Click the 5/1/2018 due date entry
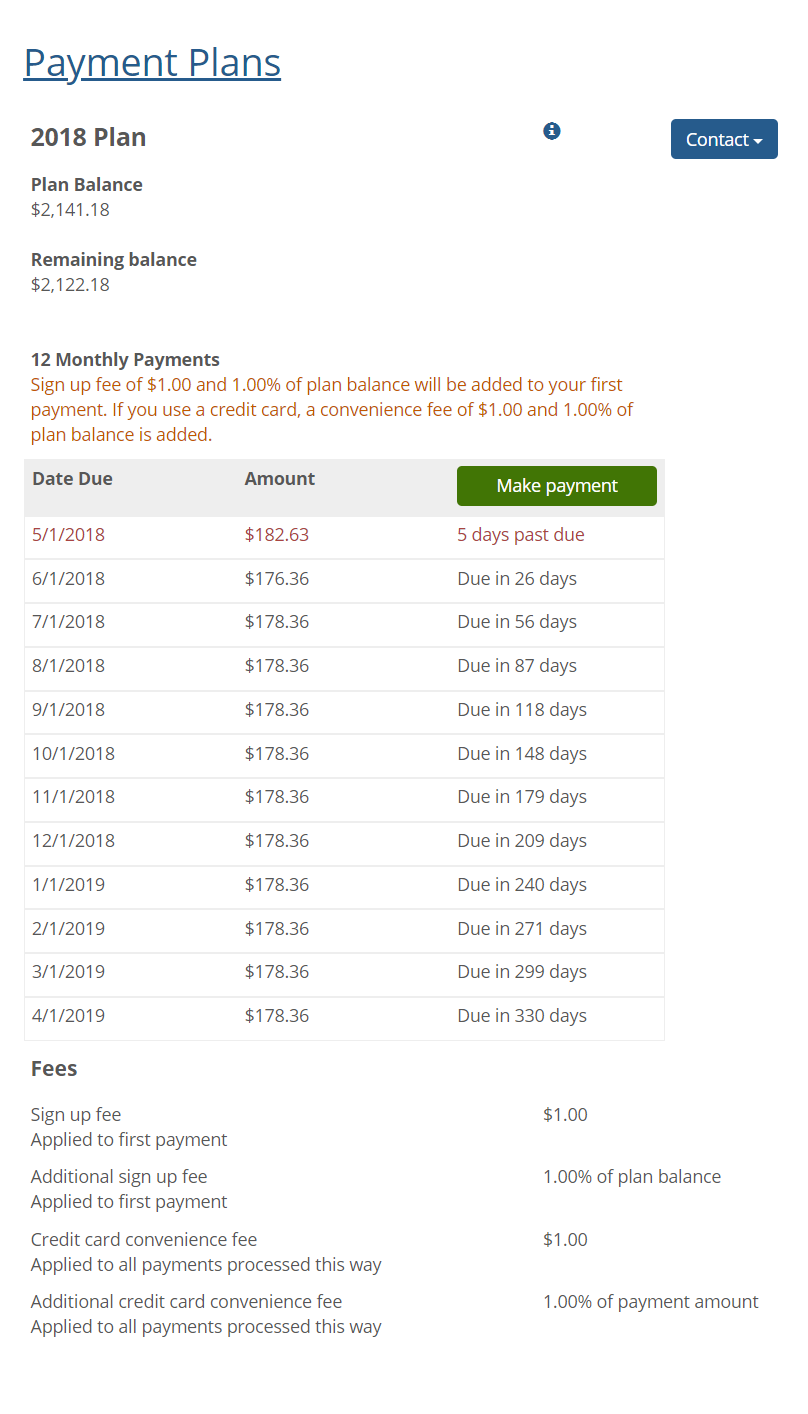The width and height of the screenshot is (808, 1414). click(x=67, y=535)
